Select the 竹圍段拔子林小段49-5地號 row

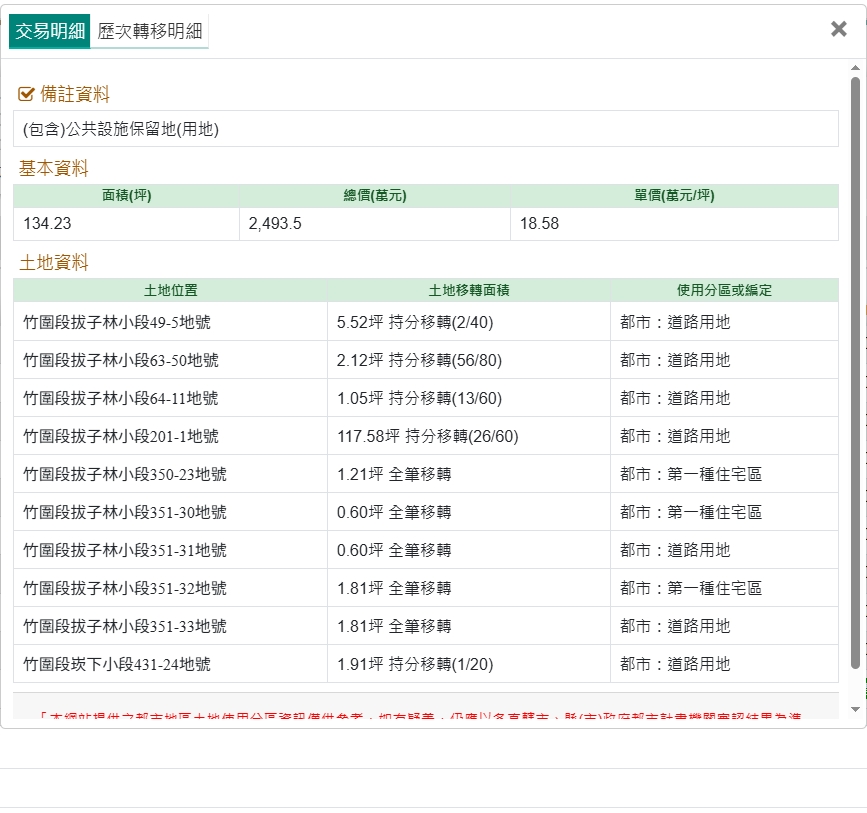pos(117,323)
